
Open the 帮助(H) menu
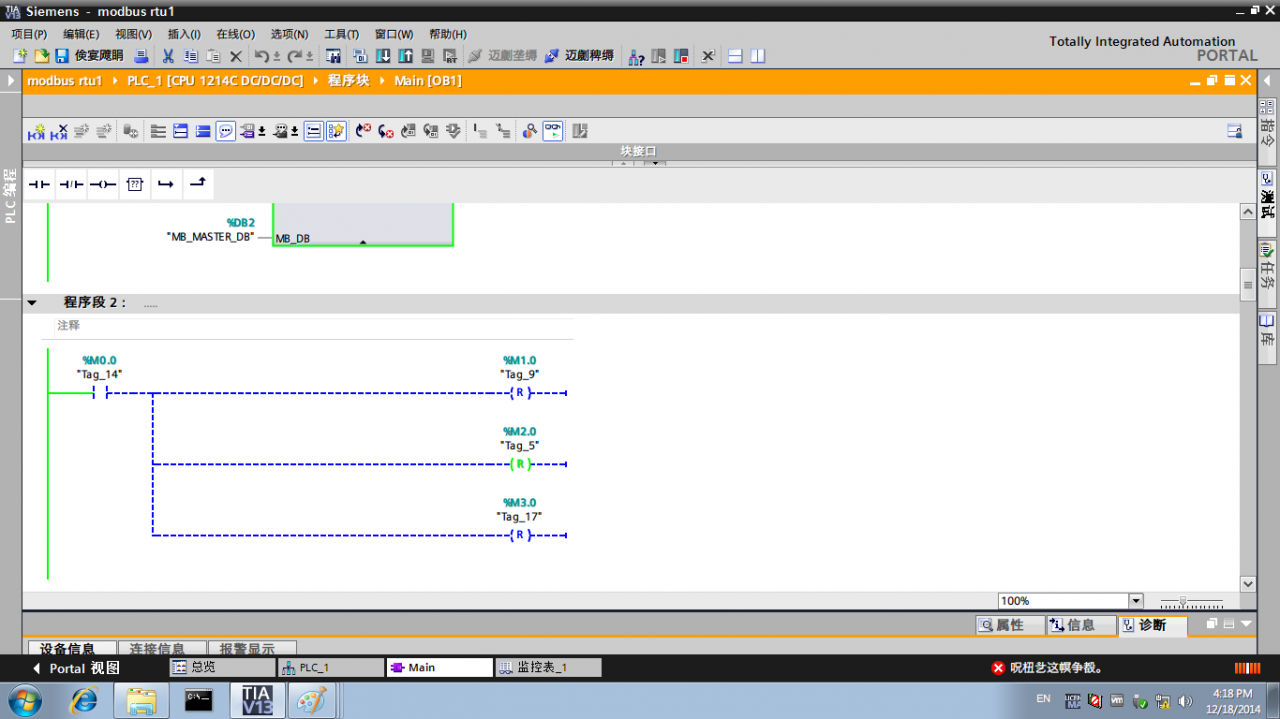[x=448, y=34]
